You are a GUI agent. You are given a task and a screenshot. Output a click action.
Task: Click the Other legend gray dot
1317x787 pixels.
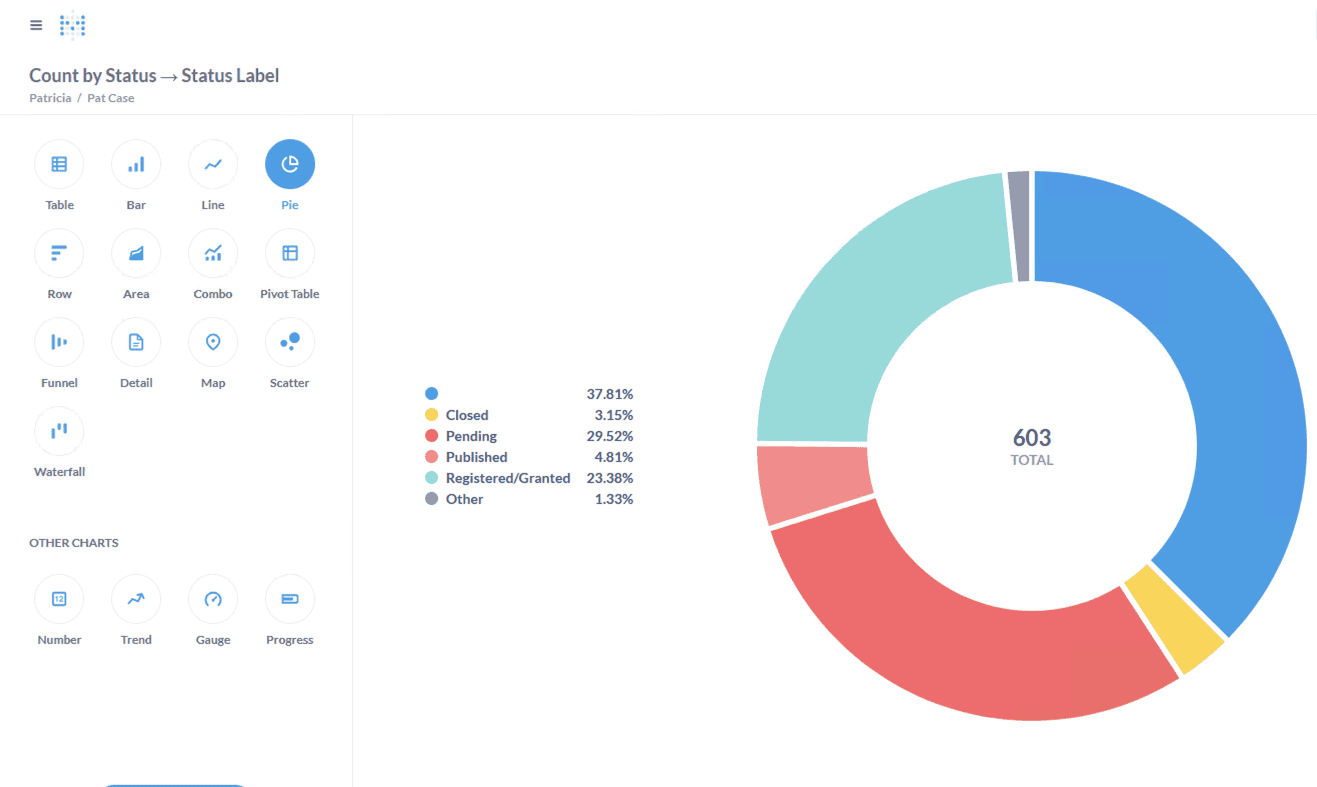coord(431,499)
